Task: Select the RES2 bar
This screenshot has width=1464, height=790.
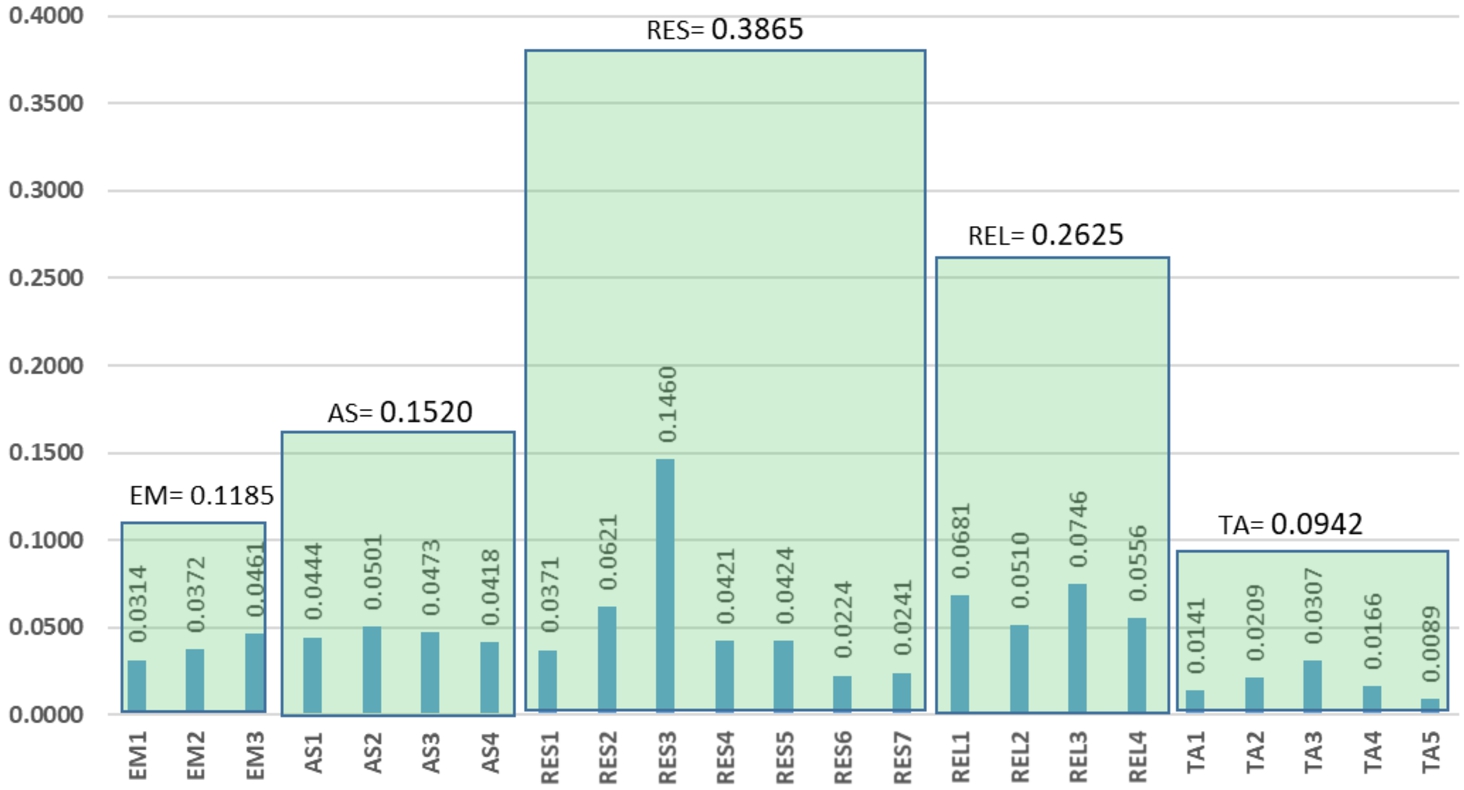Action: pos(607,659)
